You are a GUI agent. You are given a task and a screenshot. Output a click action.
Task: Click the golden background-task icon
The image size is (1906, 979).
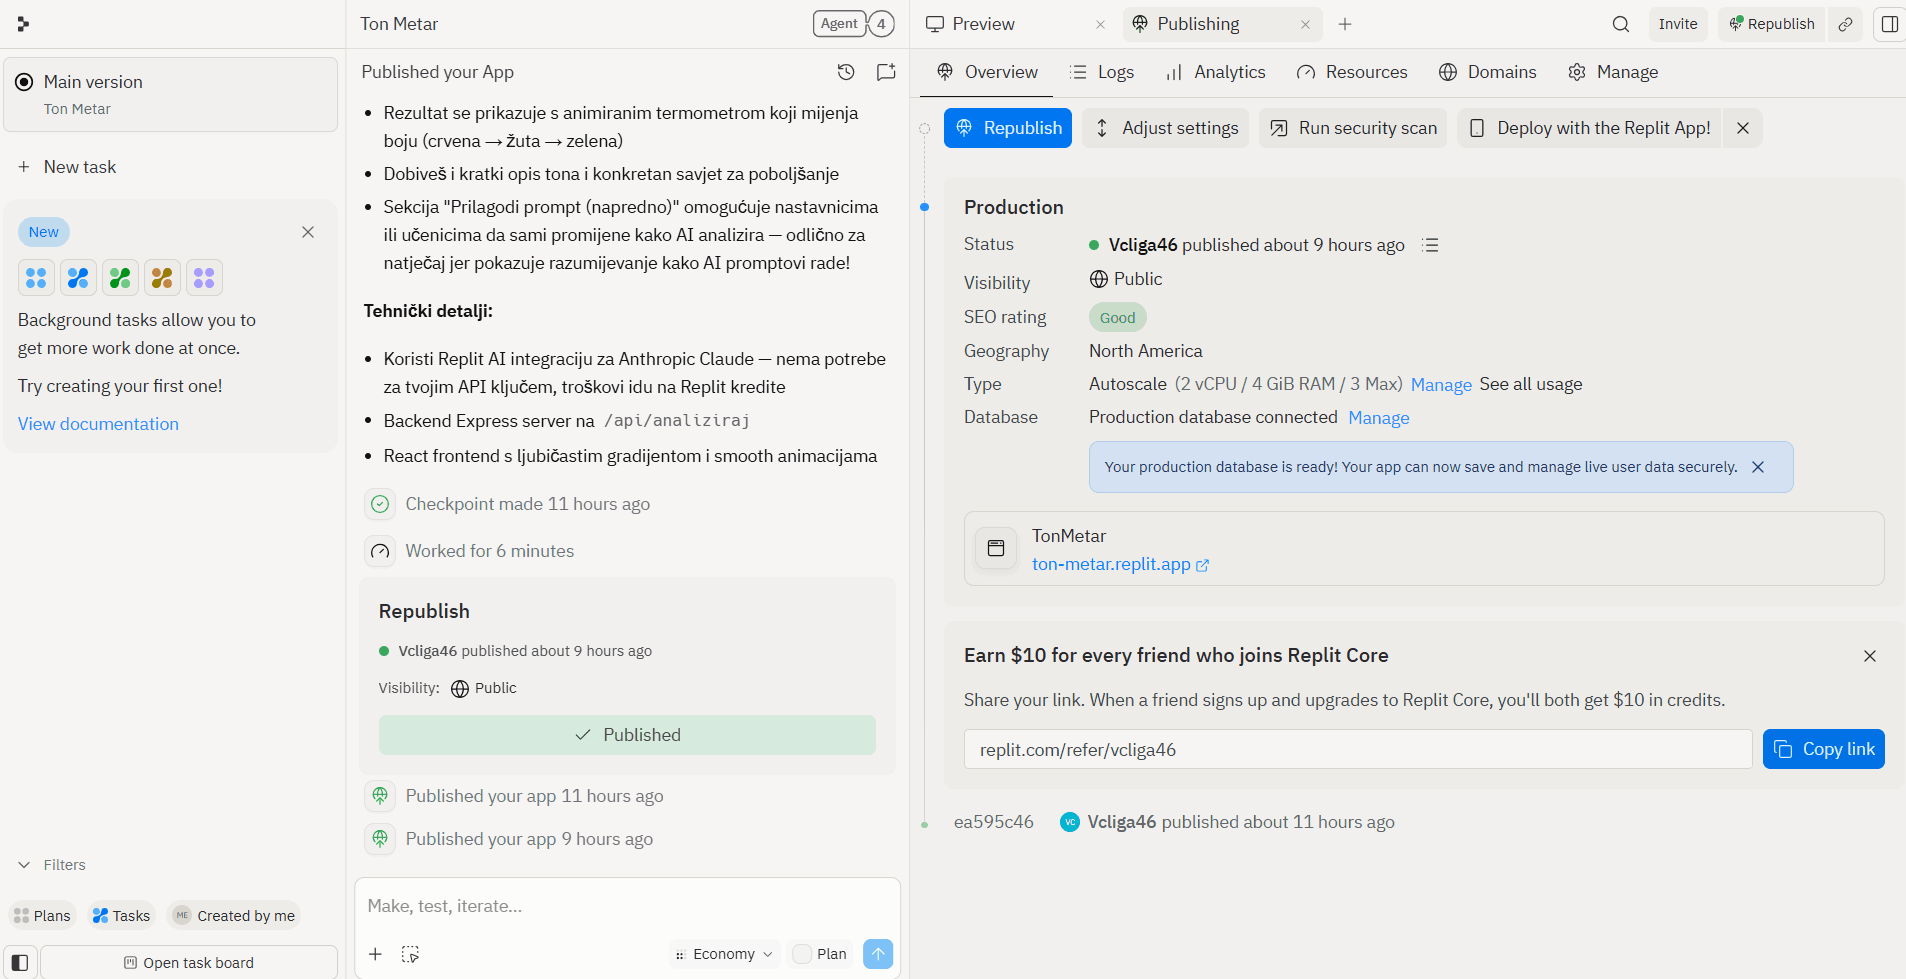[162, 278]
